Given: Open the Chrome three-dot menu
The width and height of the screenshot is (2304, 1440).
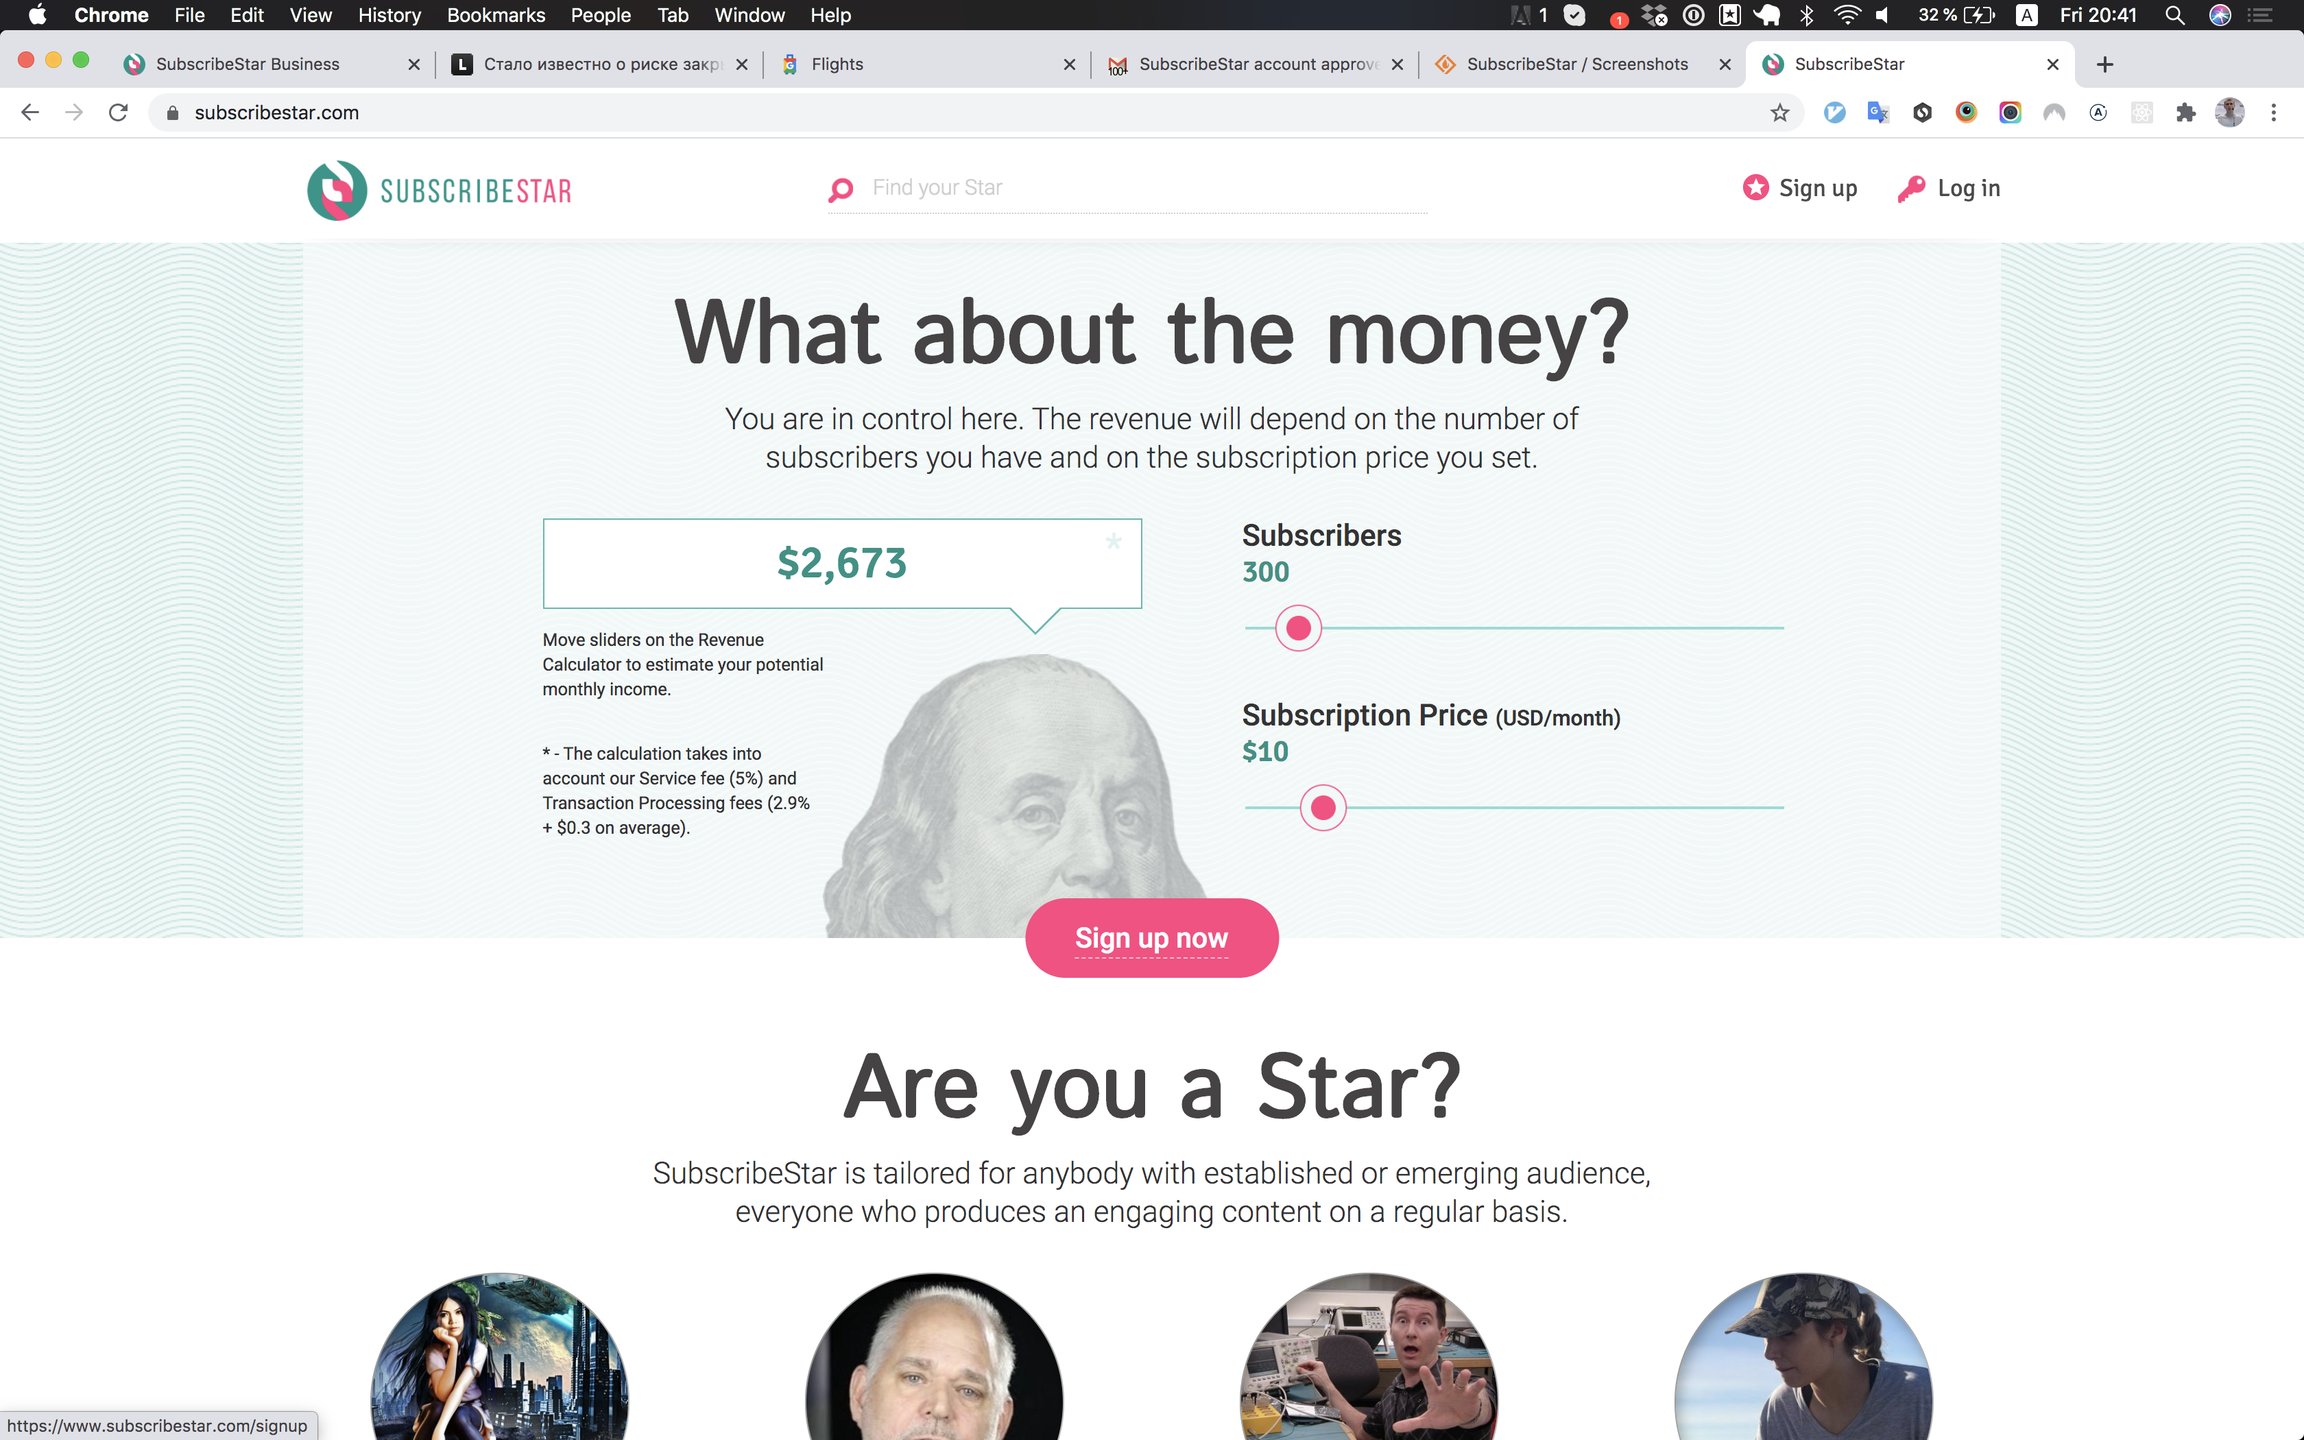Looking at the screenshot, I should (x=2273, y=113).
